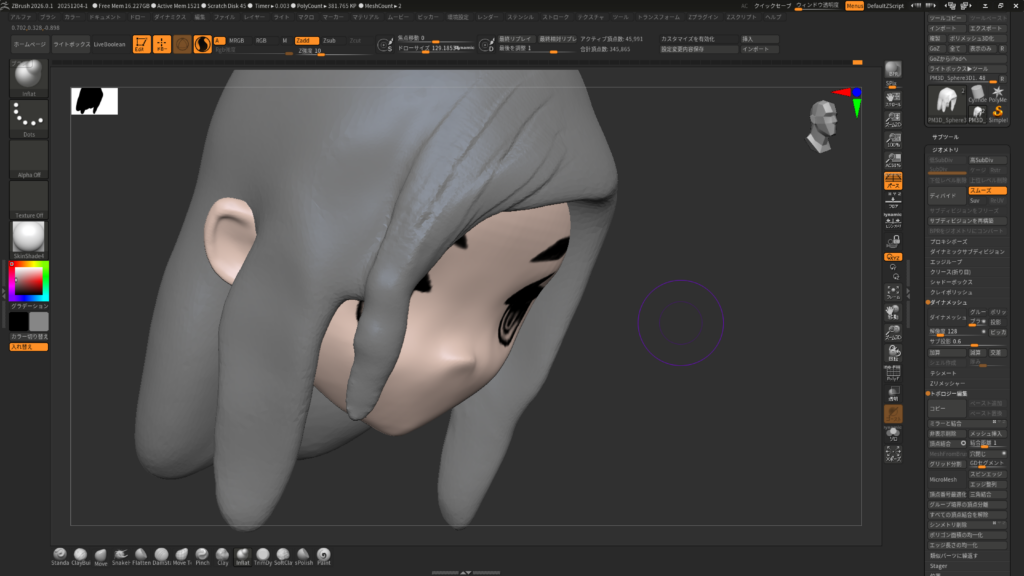This screenshot has width=1024, height=576.
Task: Activate the Edit mode icon
Action: (x=140, y=44)
